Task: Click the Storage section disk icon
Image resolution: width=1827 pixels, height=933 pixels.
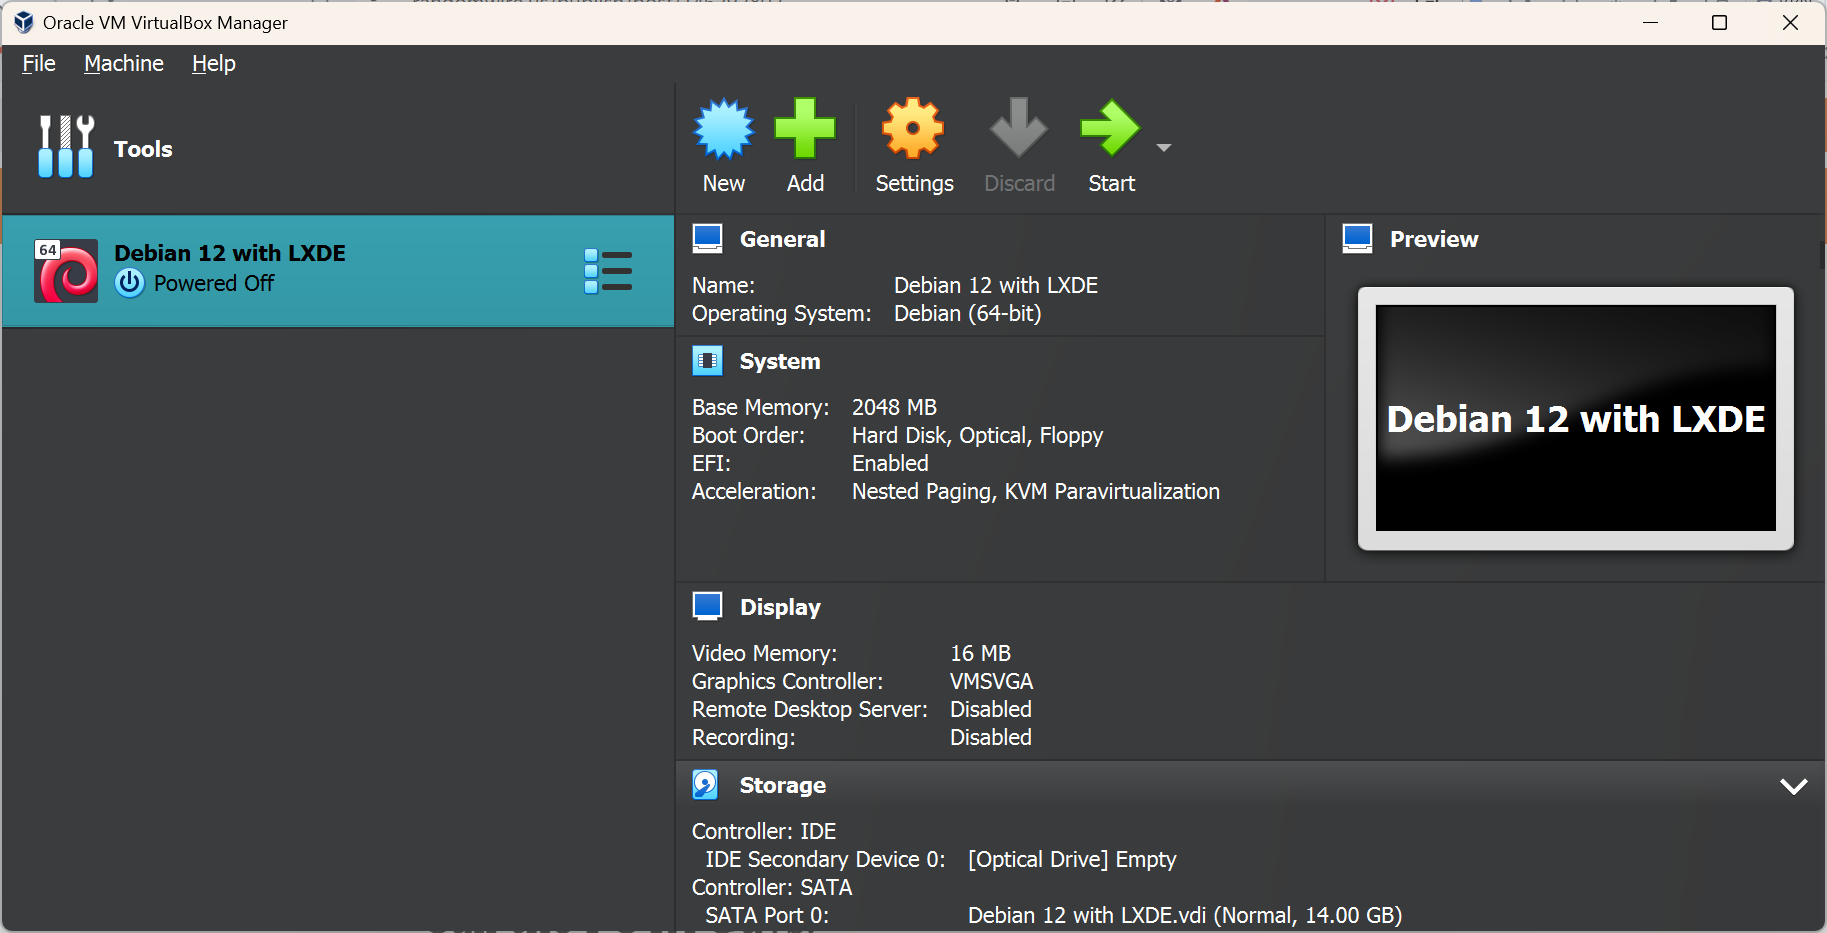Action: coord(706,785)
